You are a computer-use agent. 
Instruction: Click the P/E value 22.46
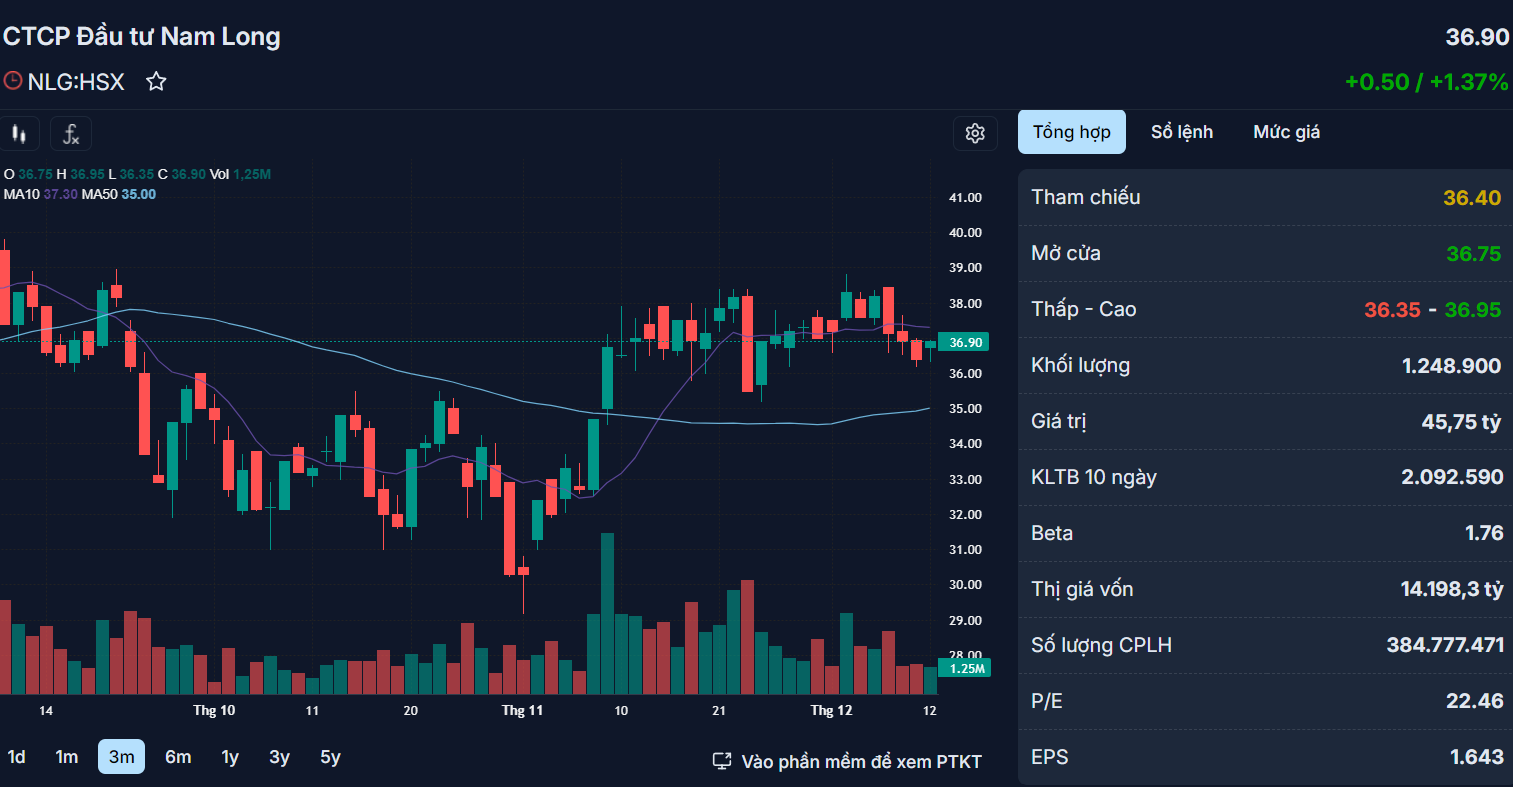tap(1475, 701)
